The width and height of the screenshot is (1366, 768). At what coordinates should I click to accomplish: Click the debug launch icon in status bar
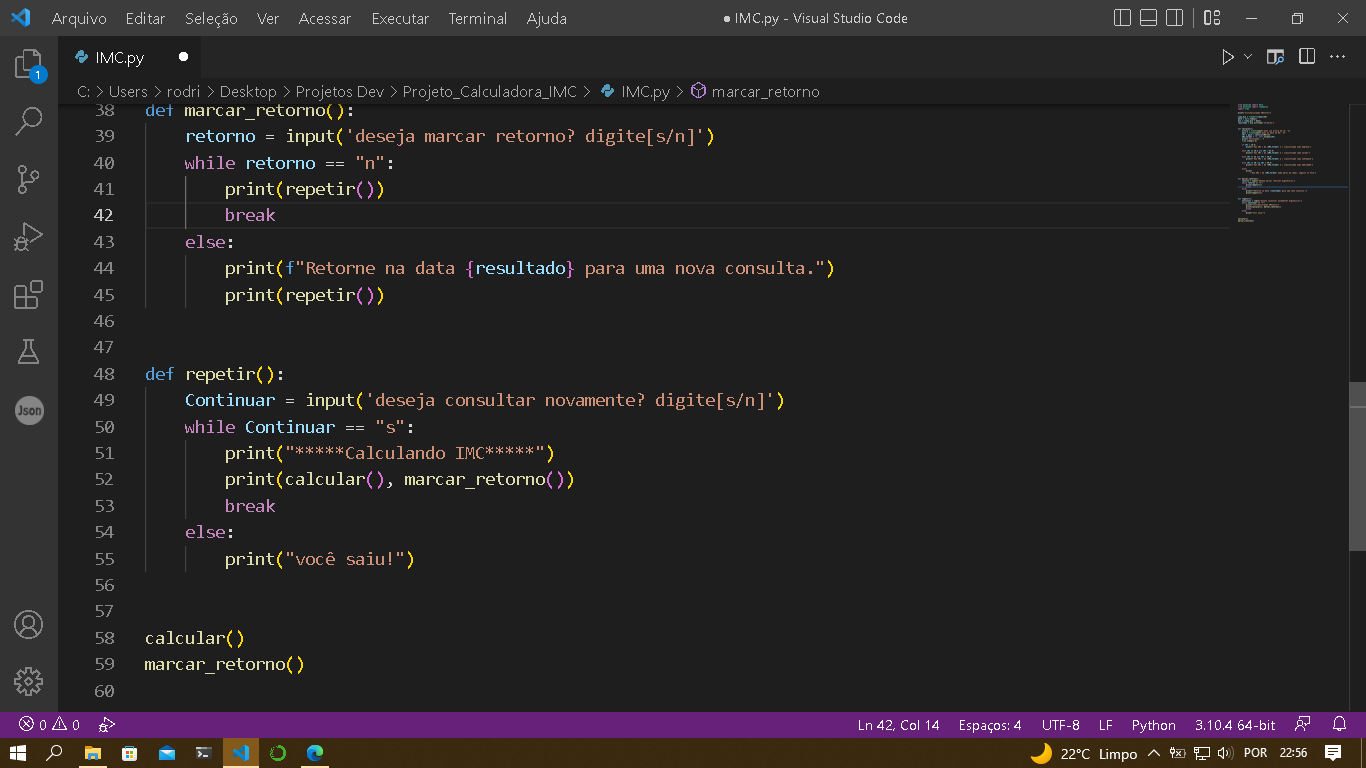click(x=107, y=725)
